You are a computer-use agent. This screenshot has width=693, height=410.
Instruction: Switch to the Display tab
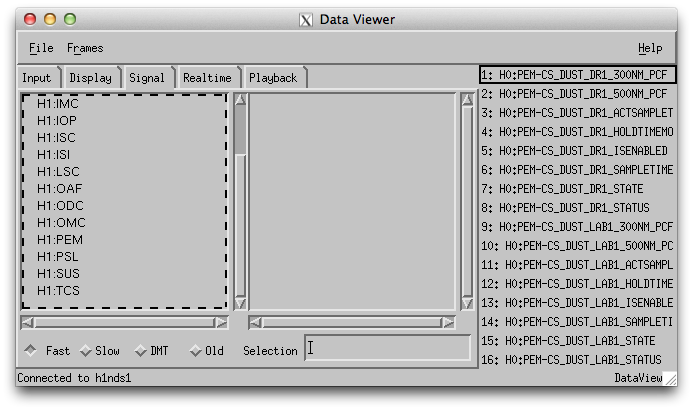pos(91,78)
